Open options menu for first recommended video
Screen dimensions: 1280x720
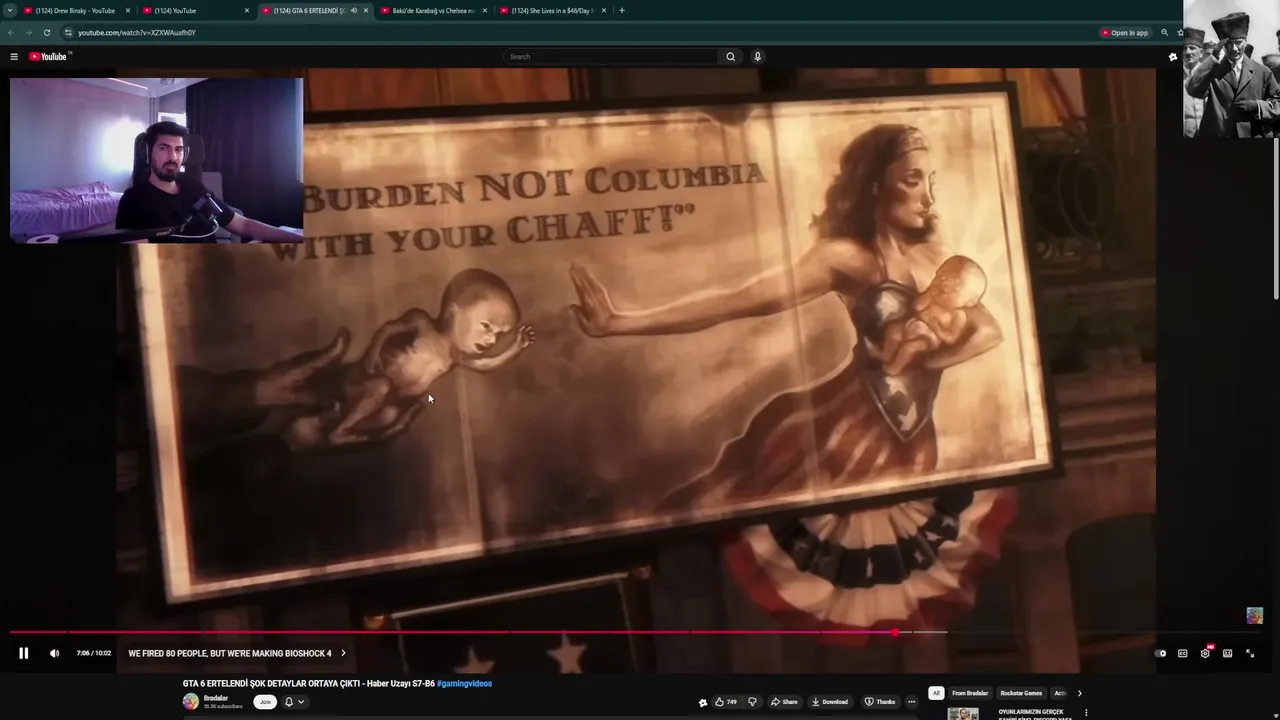(1086, 713)
